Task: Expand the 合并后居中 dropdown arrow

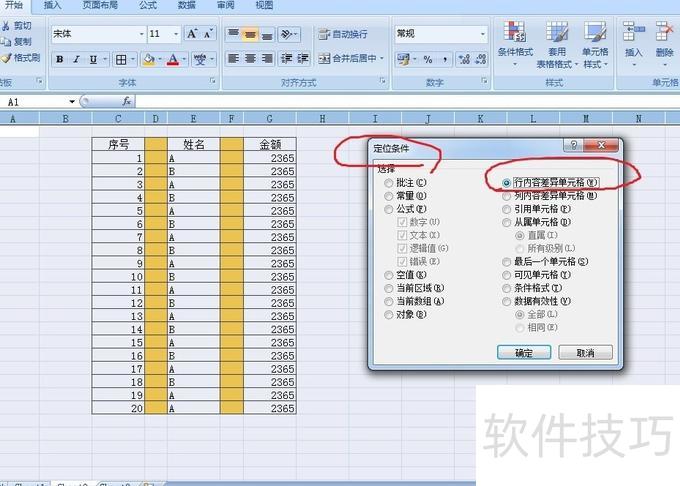Action: click(x=382, y=58)
